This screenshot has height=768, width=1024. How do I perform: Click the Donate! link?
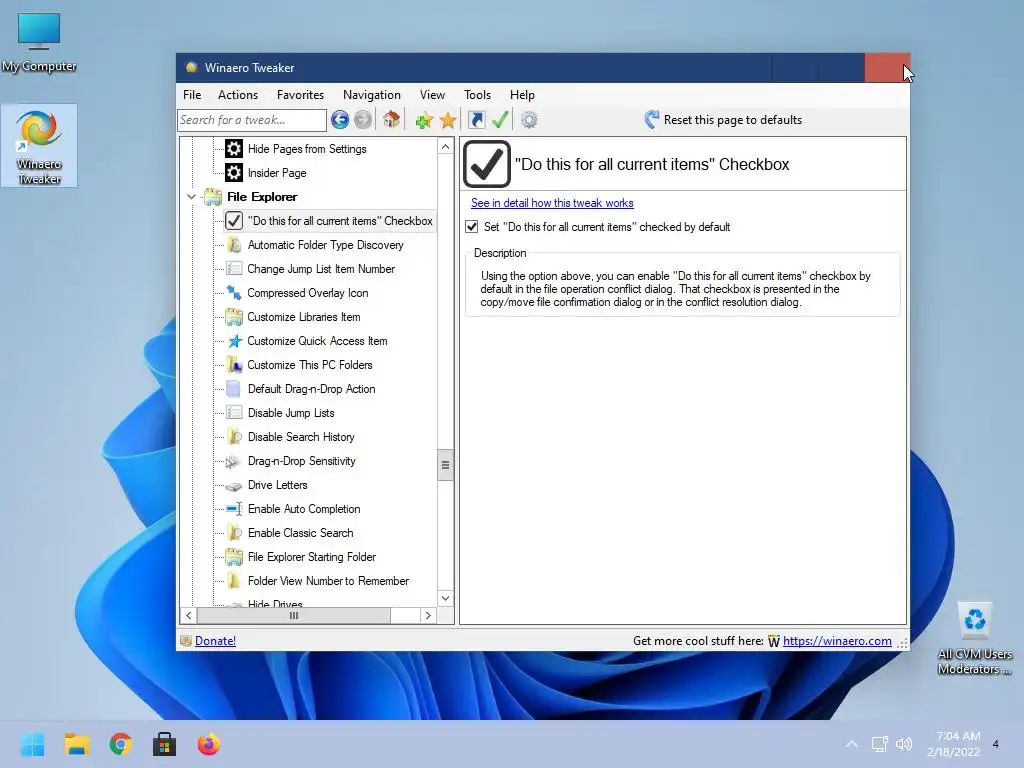tap(216, 641)
